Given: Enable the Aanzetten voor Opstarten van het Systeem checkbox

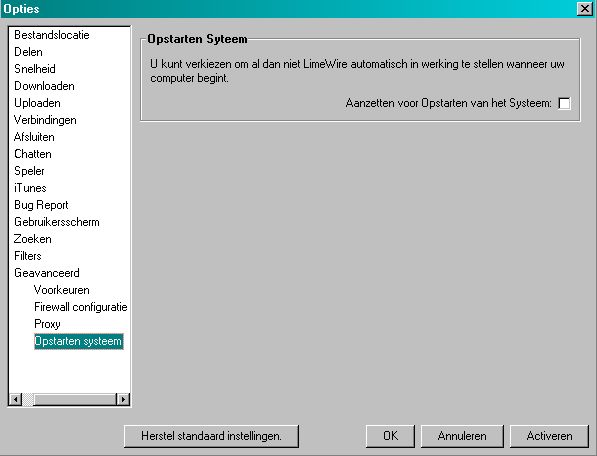Looking at the screenshot, I should pos(564,103).
